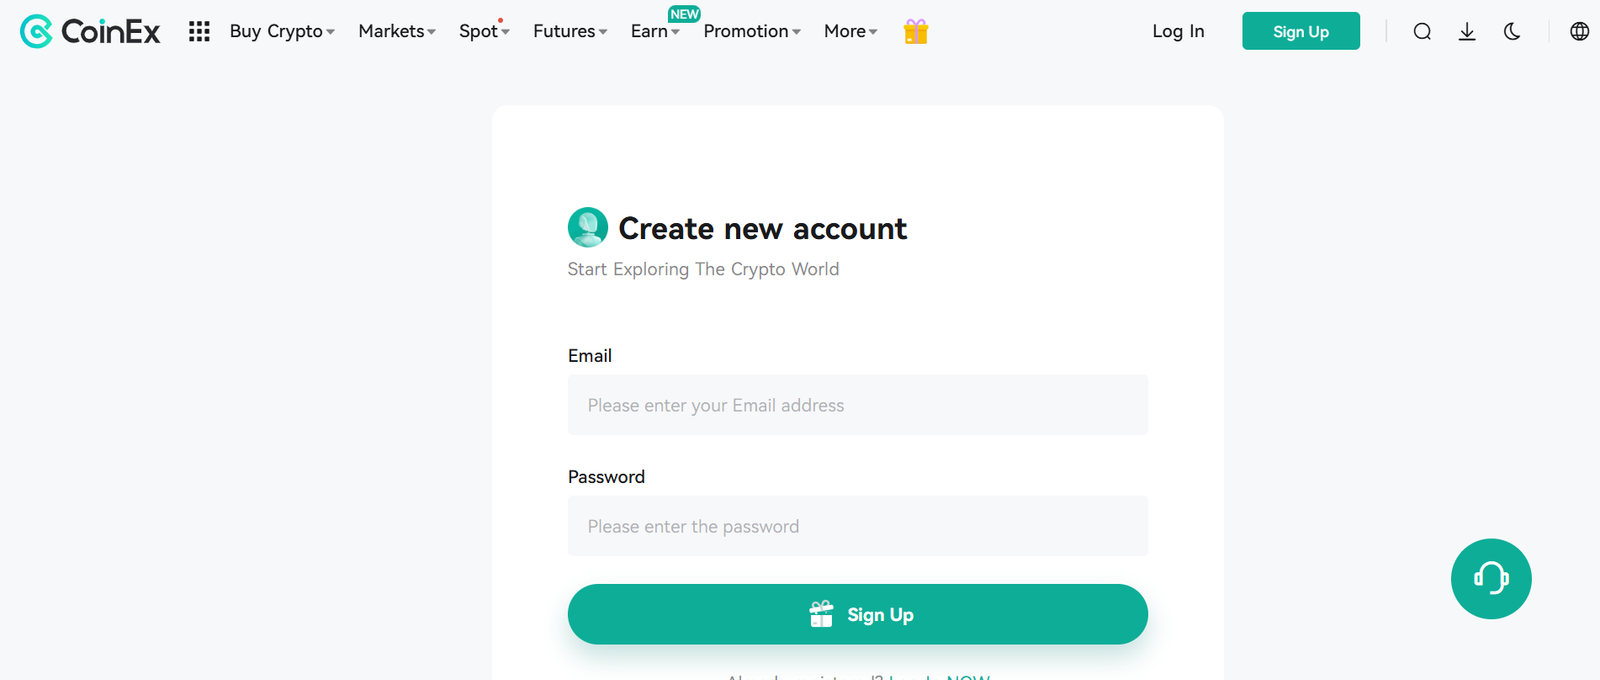Viewport: 1600px width, 680px height.
Task: Click the avatar icon beside Create new account
Action: tap(588, 227)
